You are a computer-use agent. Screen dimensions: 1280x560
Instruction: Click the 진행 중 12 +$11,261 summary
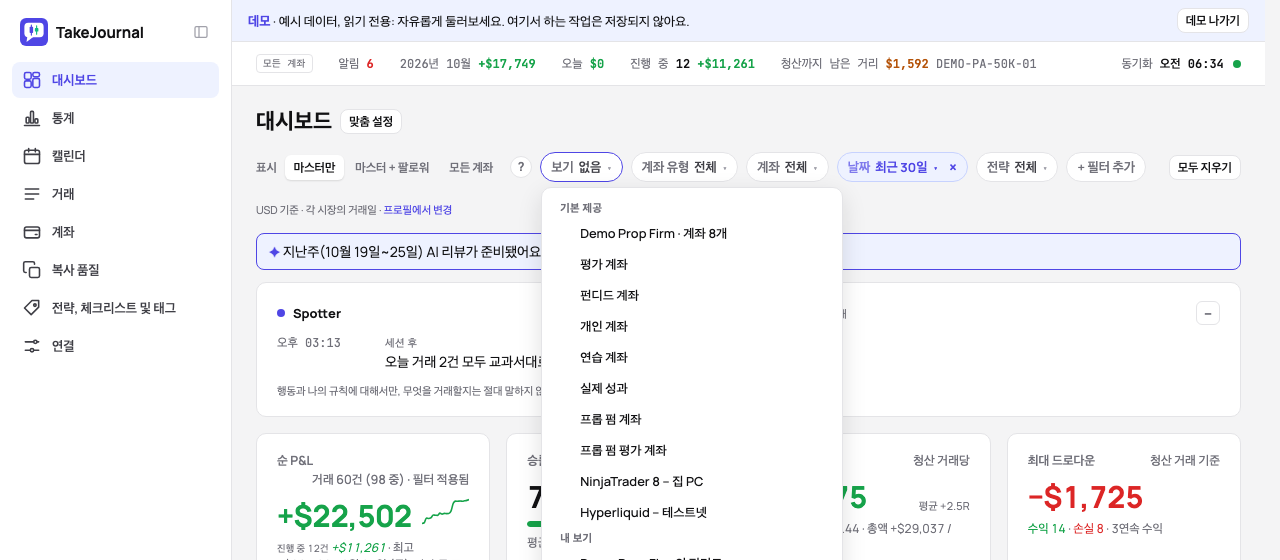point(692,64)
